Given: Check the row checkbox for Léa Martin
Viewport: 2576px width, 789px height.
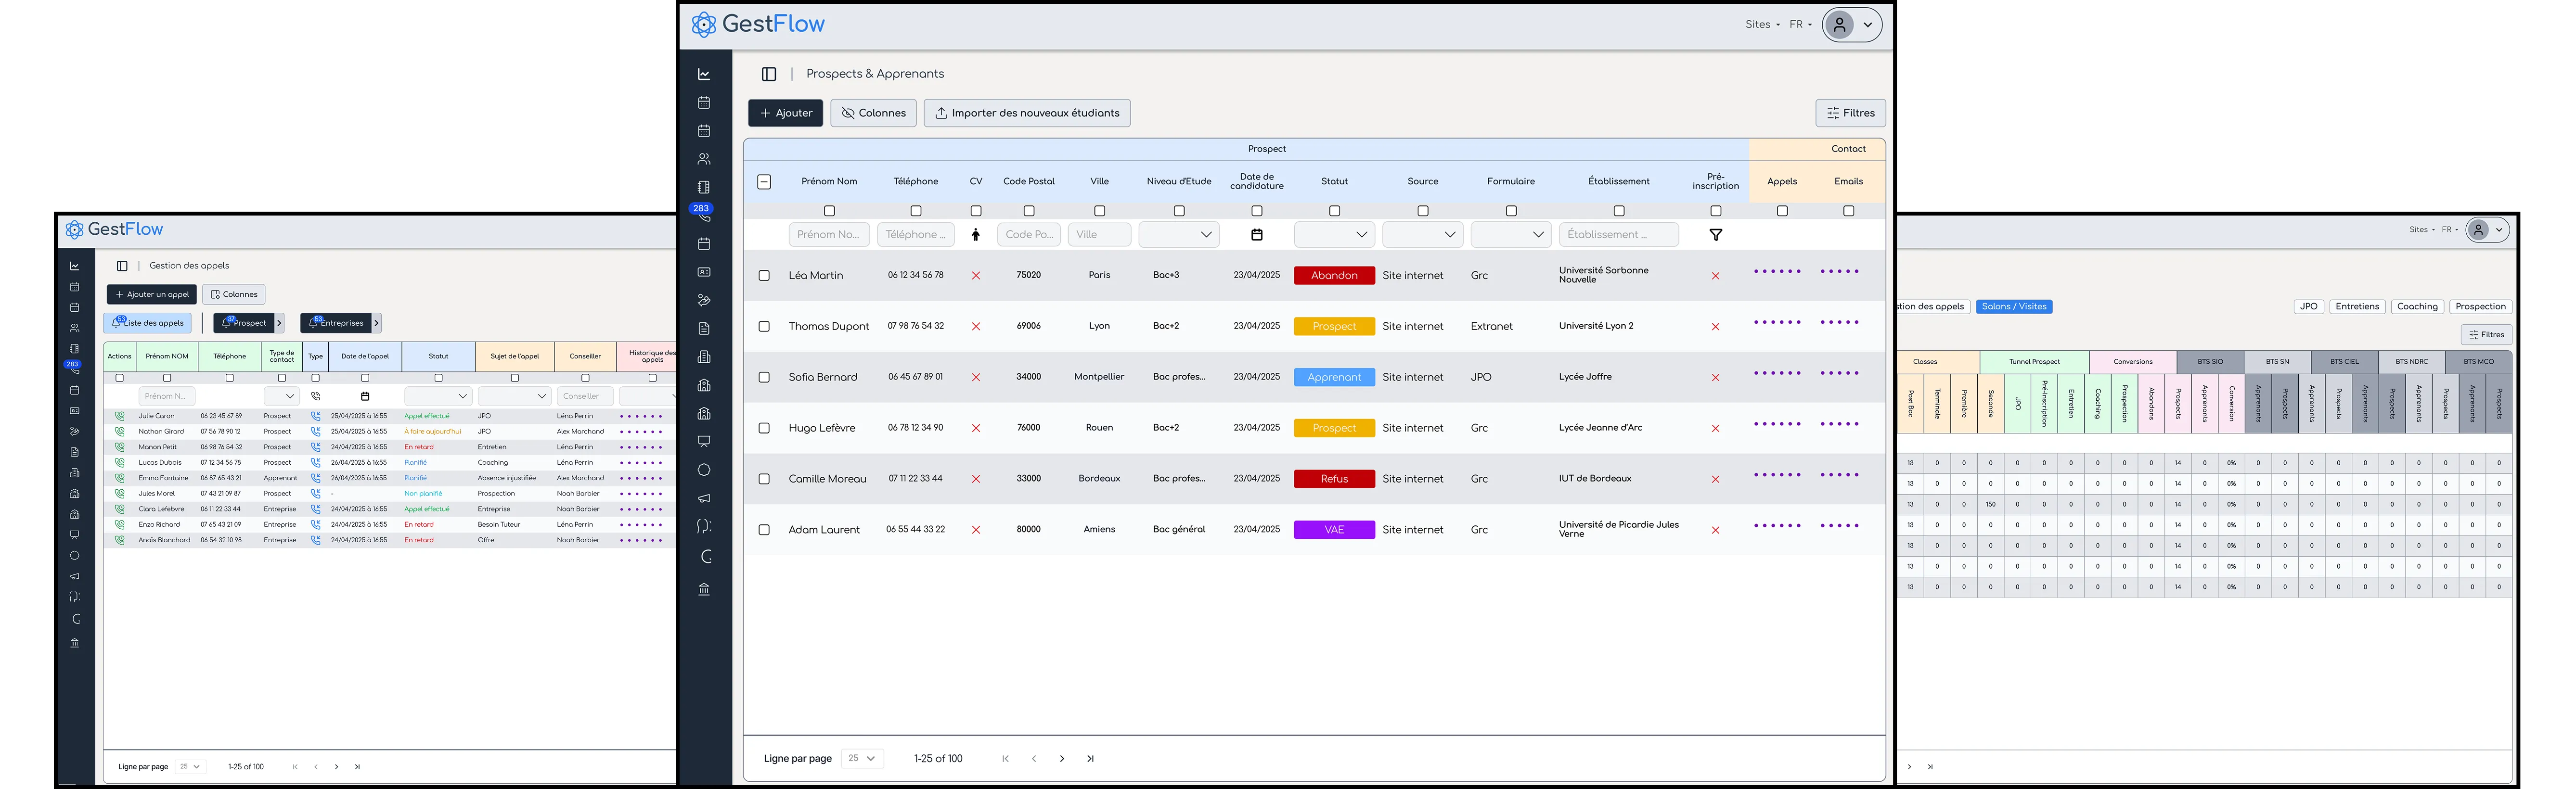Looking at the screenshot, I should coord(764,276).
